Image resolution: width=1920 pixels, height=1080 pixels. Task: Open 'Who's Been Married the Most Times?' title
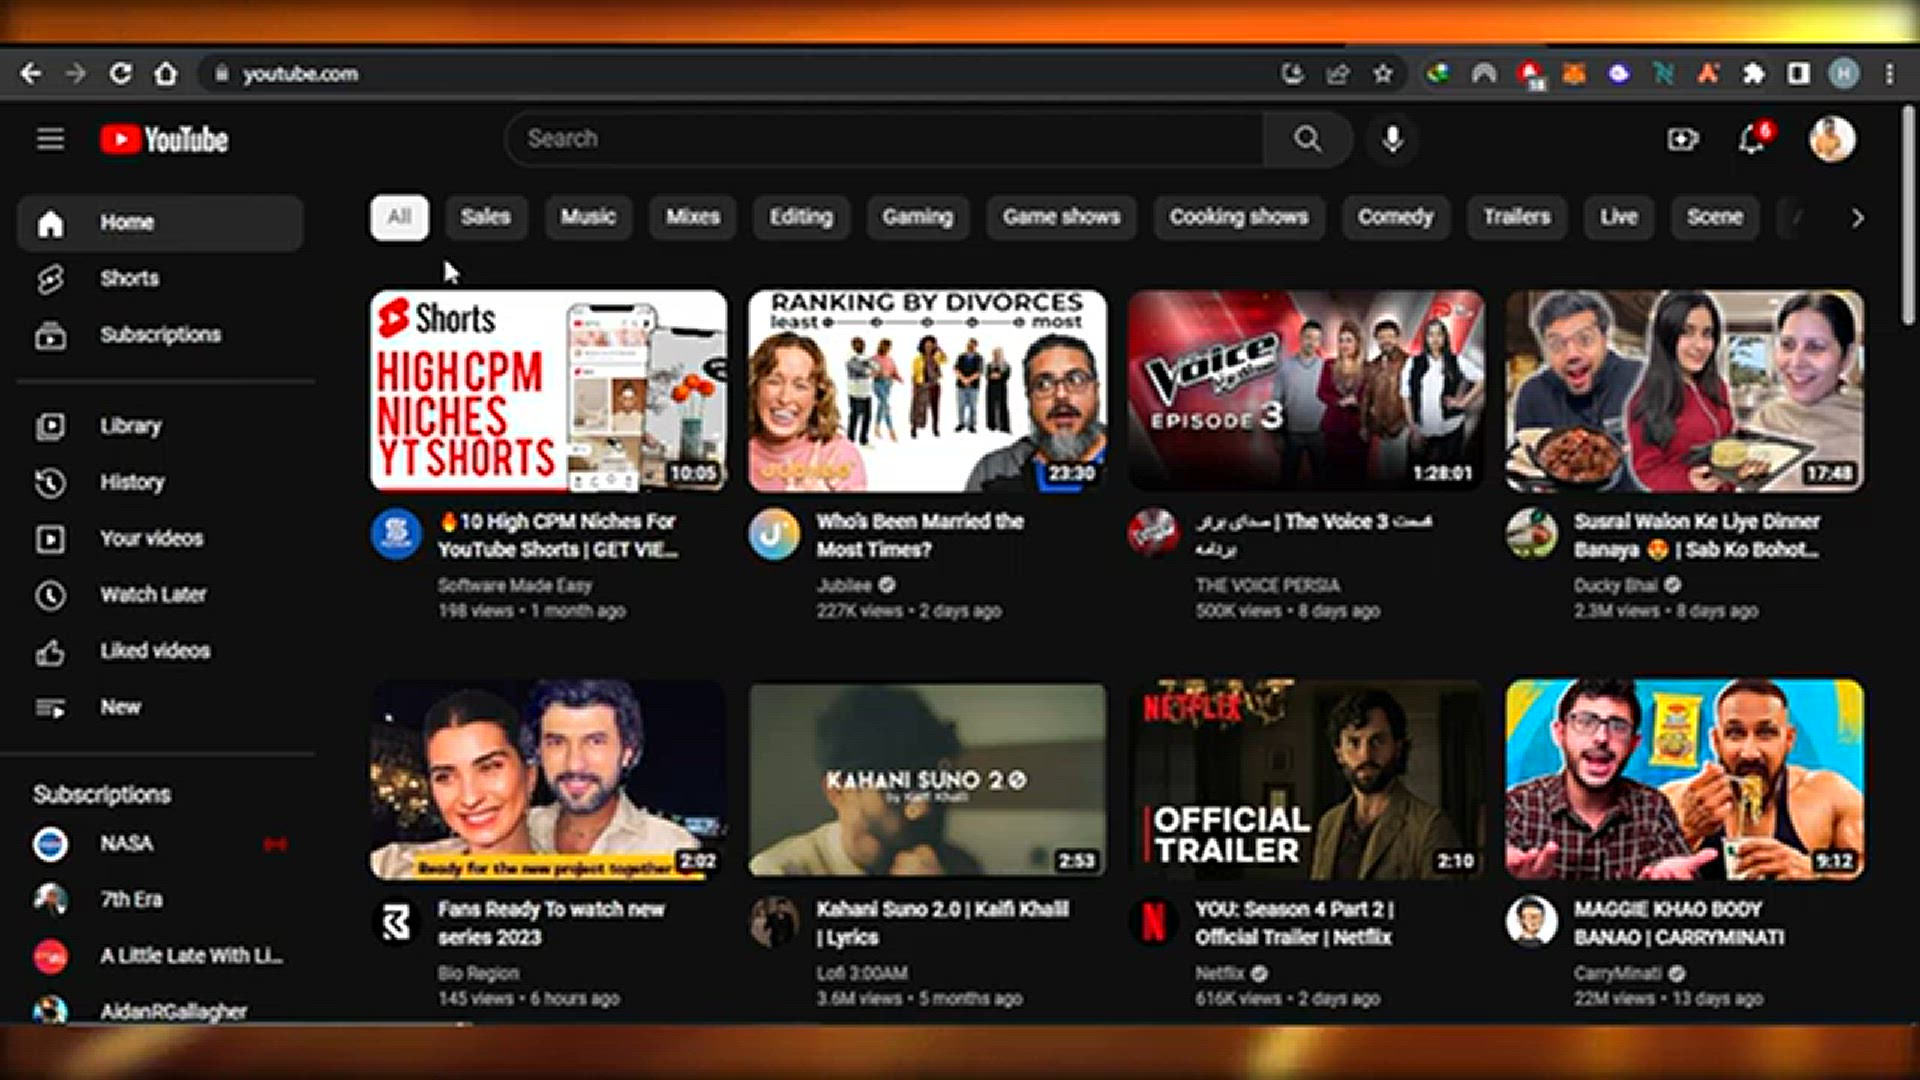tap(920, 535)
